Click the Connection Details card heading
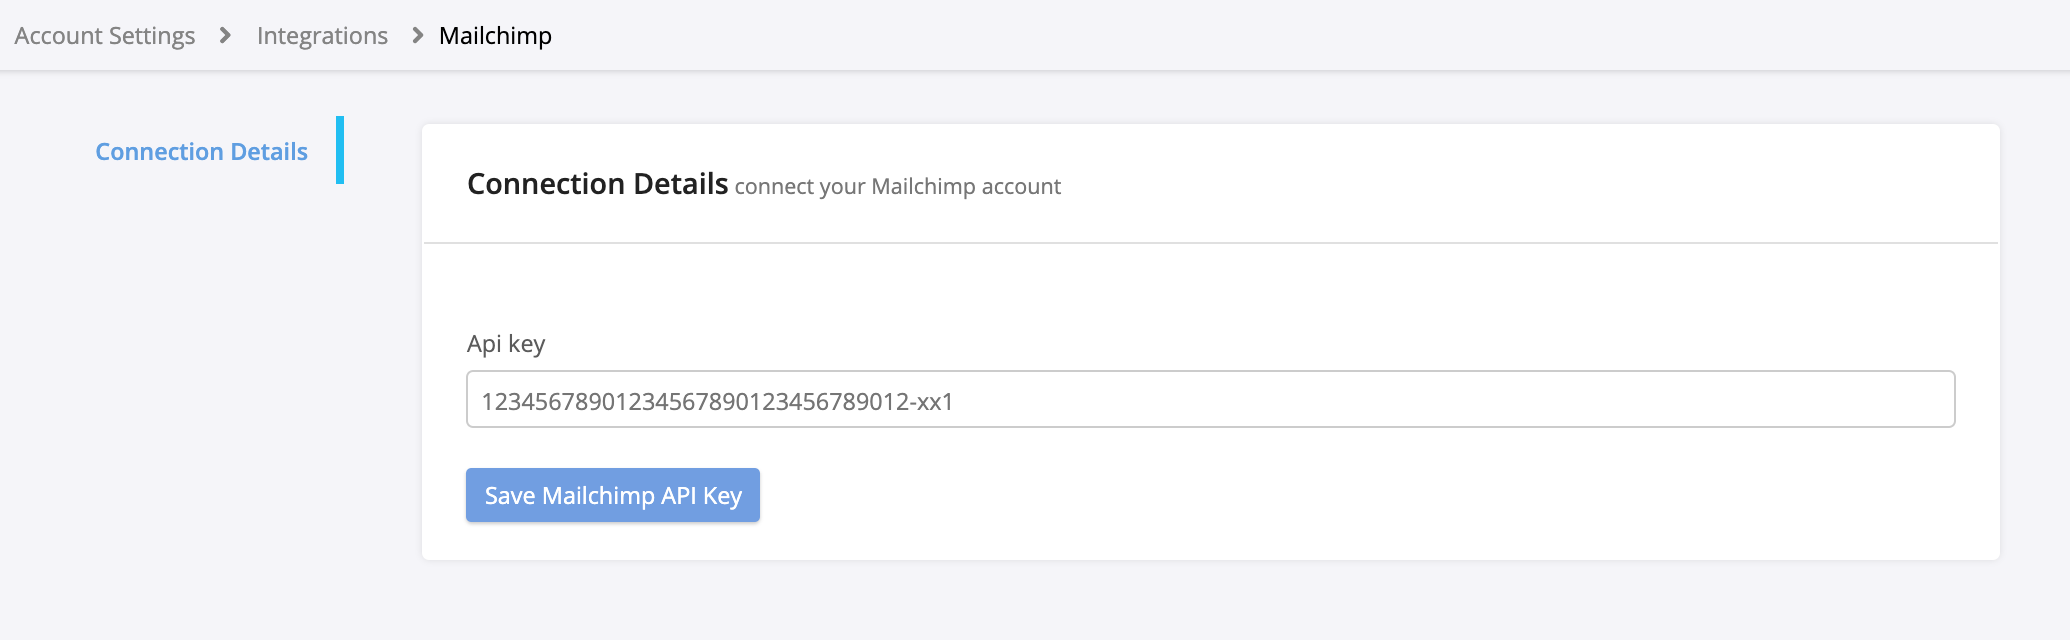2070x640 pixels. click(x=598, y=184)
